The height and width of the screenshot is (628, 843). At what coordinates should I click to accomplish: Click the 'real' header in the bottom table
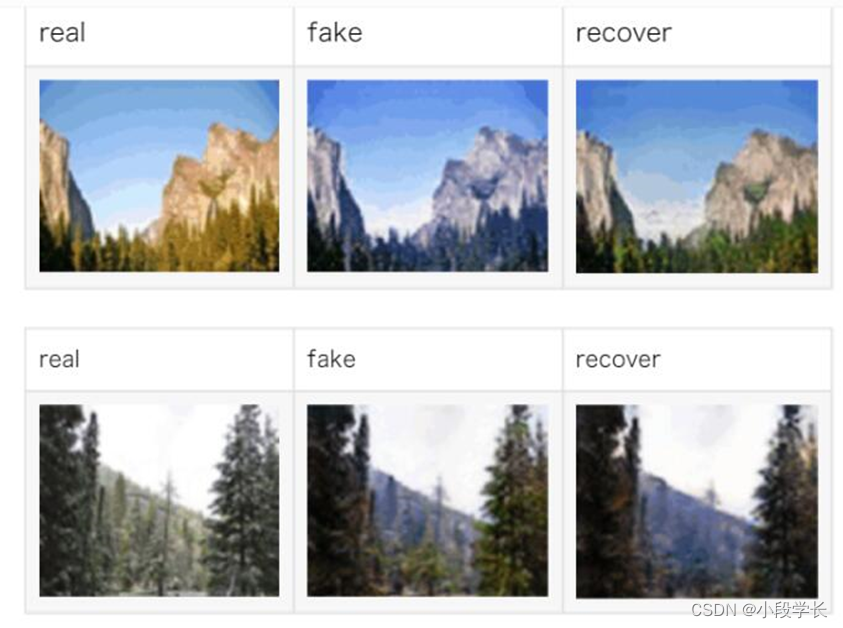point(59,359)
